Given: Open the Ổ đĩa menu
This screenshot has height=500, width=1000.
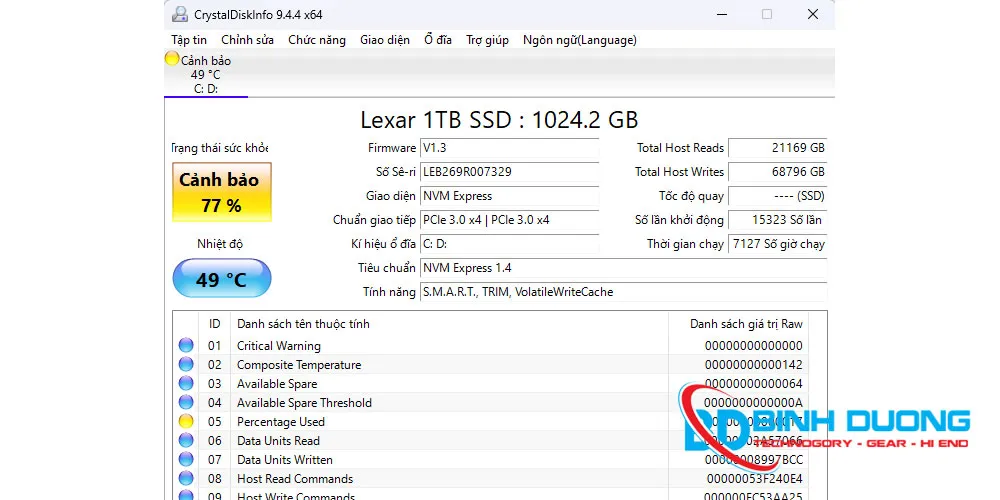Looking at the screenshot, I should [438, 40].
